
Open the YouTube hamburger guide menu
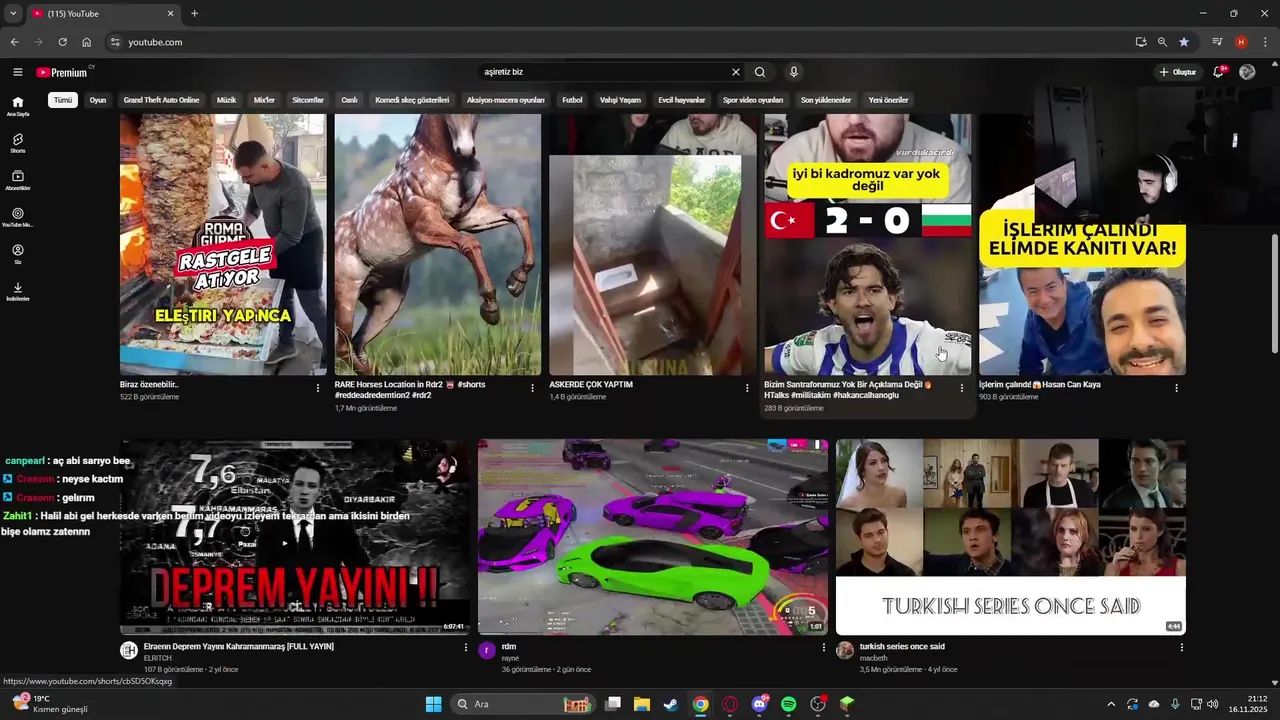(x=17, y=72)
